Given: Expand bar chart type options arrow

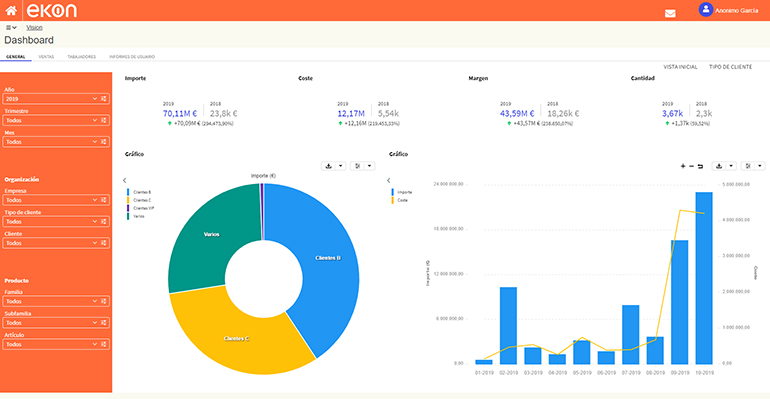Looking at the screenshot, I should coord(760,166).
